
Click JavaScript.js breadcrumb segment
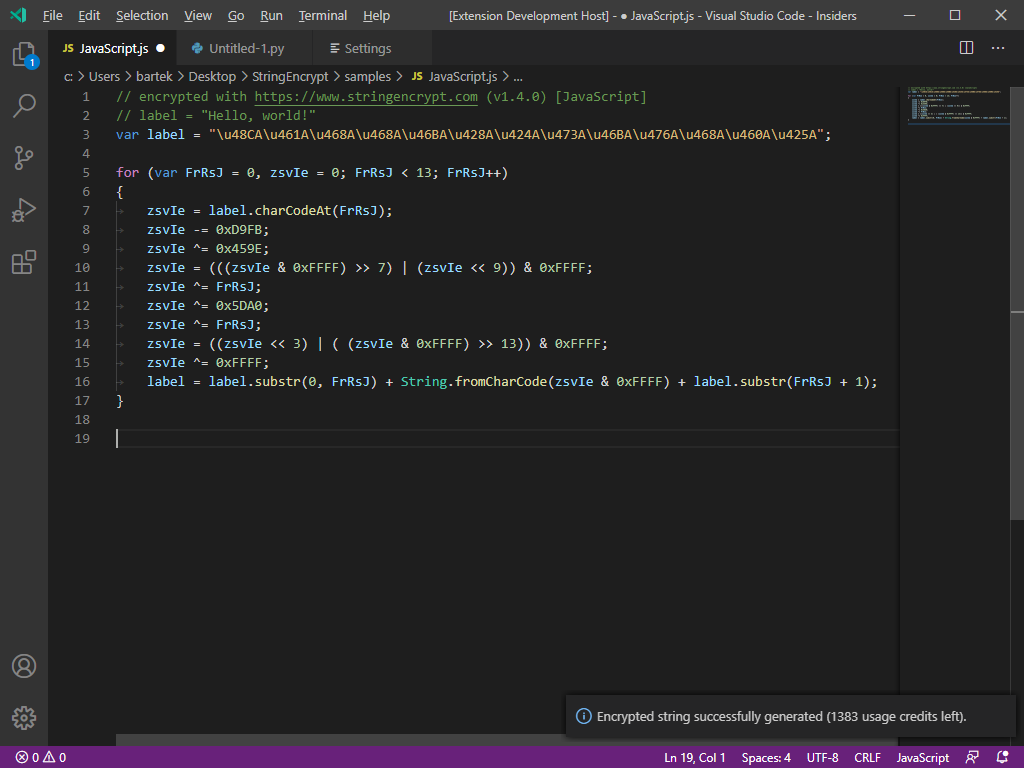tap(455, 76)
